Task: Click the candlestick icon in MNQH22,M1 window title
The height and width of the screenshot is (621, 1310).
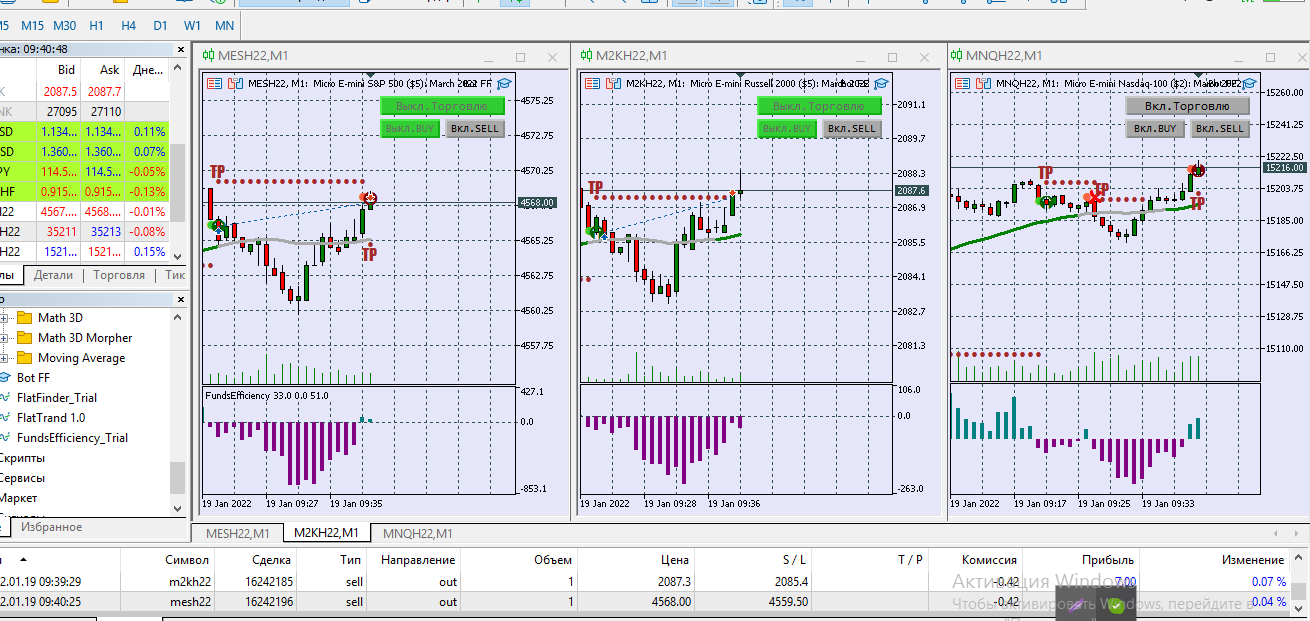Action: (x=957, y=56)
